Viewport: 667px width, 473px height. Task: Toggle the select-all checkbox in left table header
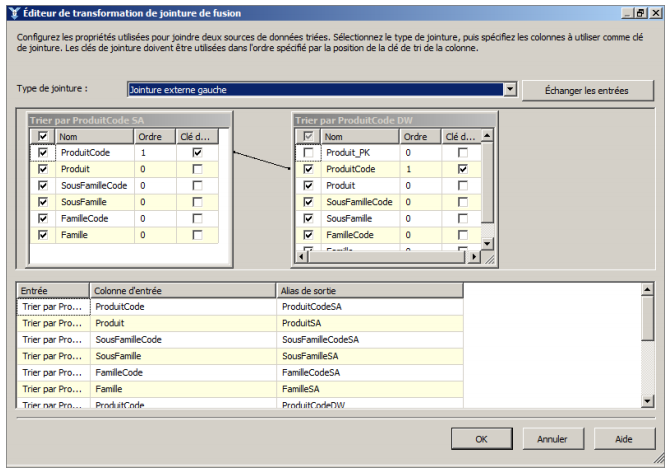pos(42,137)
